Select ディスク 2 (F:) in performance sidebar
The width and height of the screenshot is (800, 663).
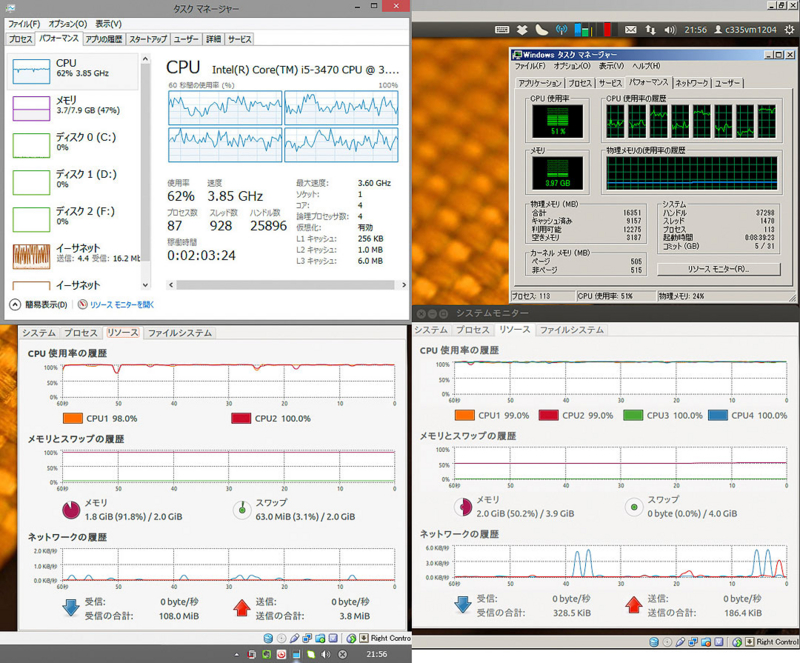click(73, 219)
